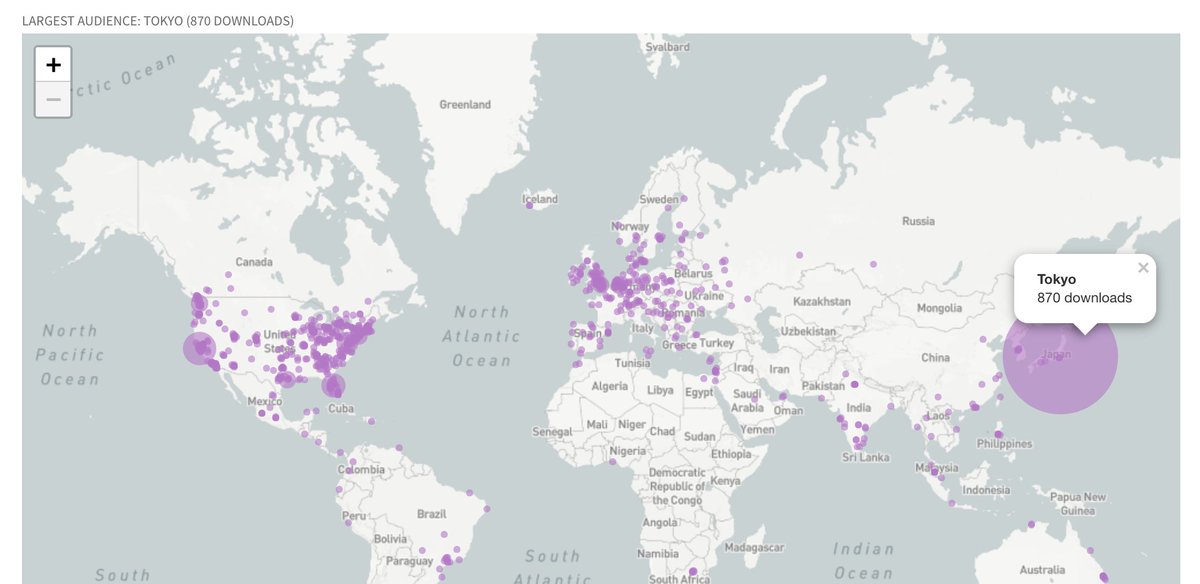Image resolution: width=1200 pixels, height=584 pixels.
Task: Select the Brazil country label
Action: tap(431, 514)
